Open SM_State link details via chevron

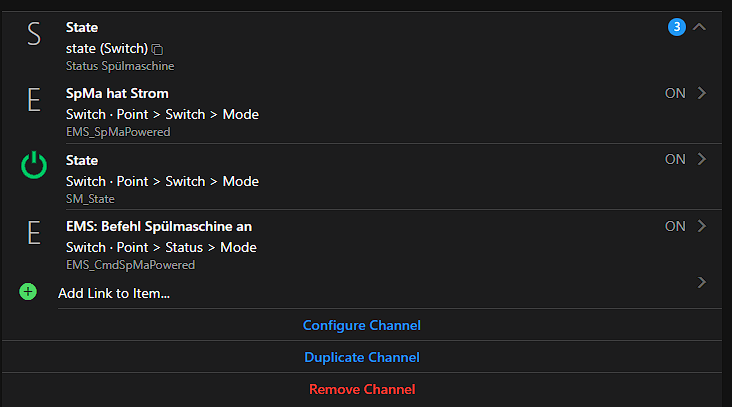pos(701,159)
